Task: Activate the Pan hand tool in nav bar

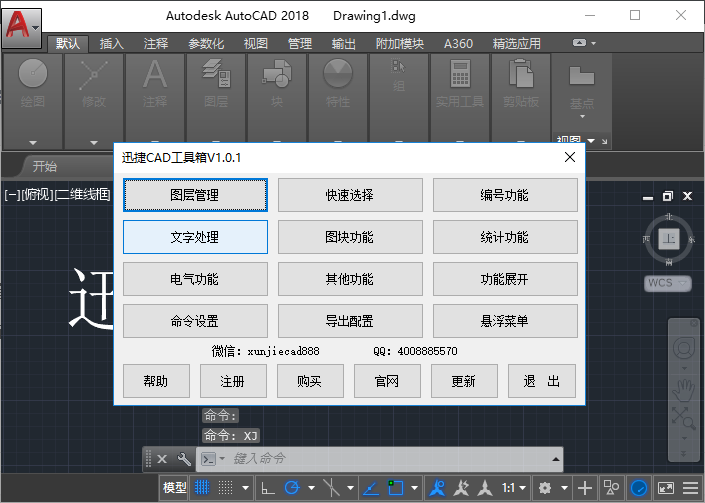Action: tap(684, 390)
